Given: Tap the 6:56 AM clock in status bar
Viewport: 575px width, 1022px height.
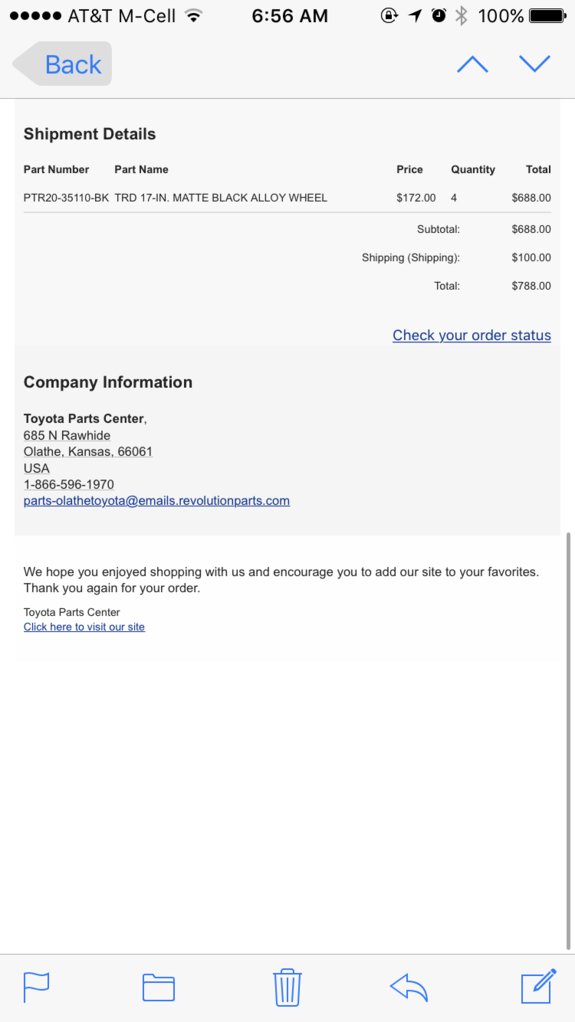Looking at the screenshot, I should [x=289, y=16].
